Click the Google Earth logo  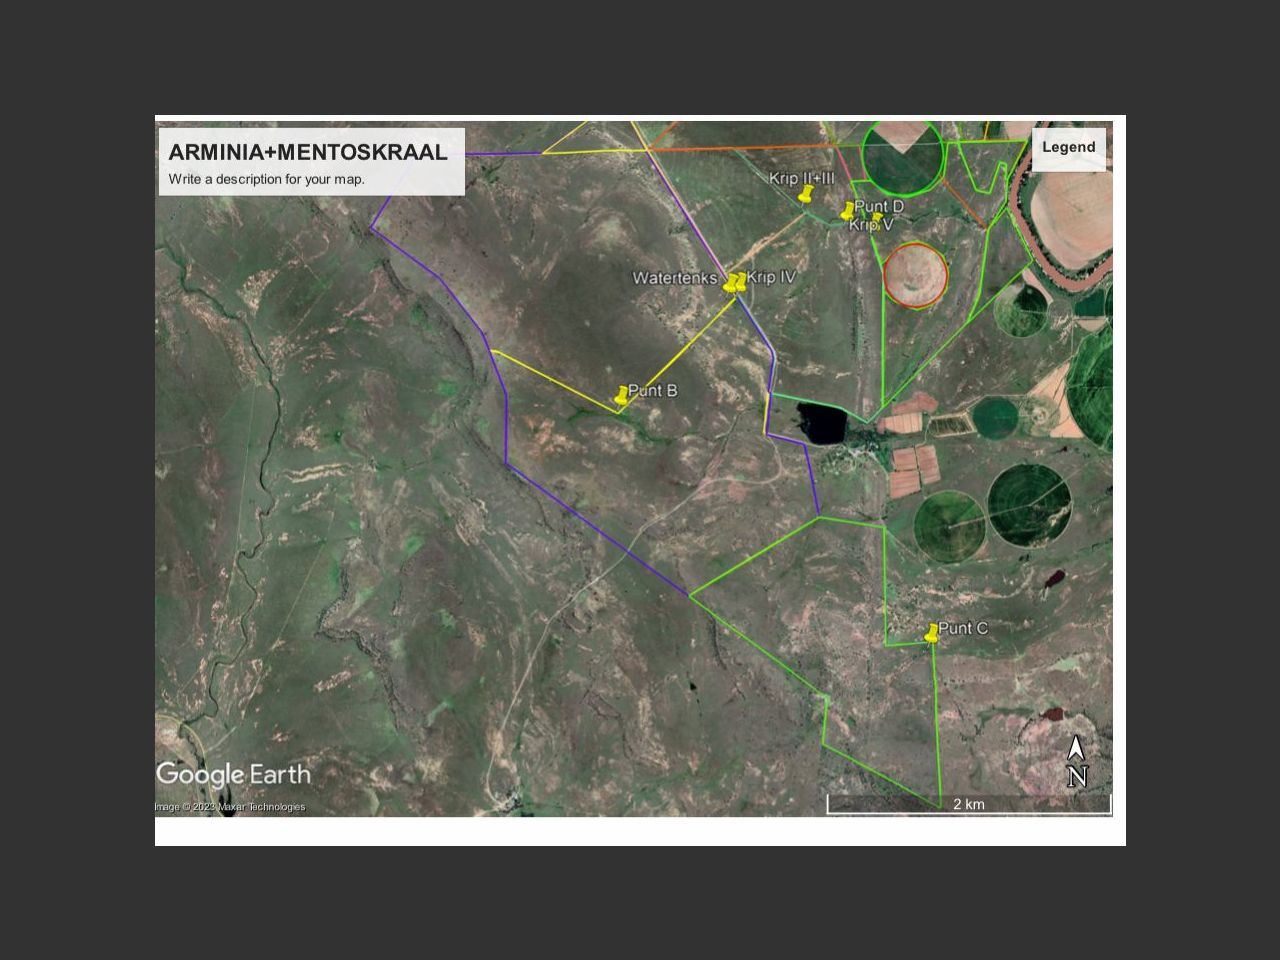click(233, 775)
